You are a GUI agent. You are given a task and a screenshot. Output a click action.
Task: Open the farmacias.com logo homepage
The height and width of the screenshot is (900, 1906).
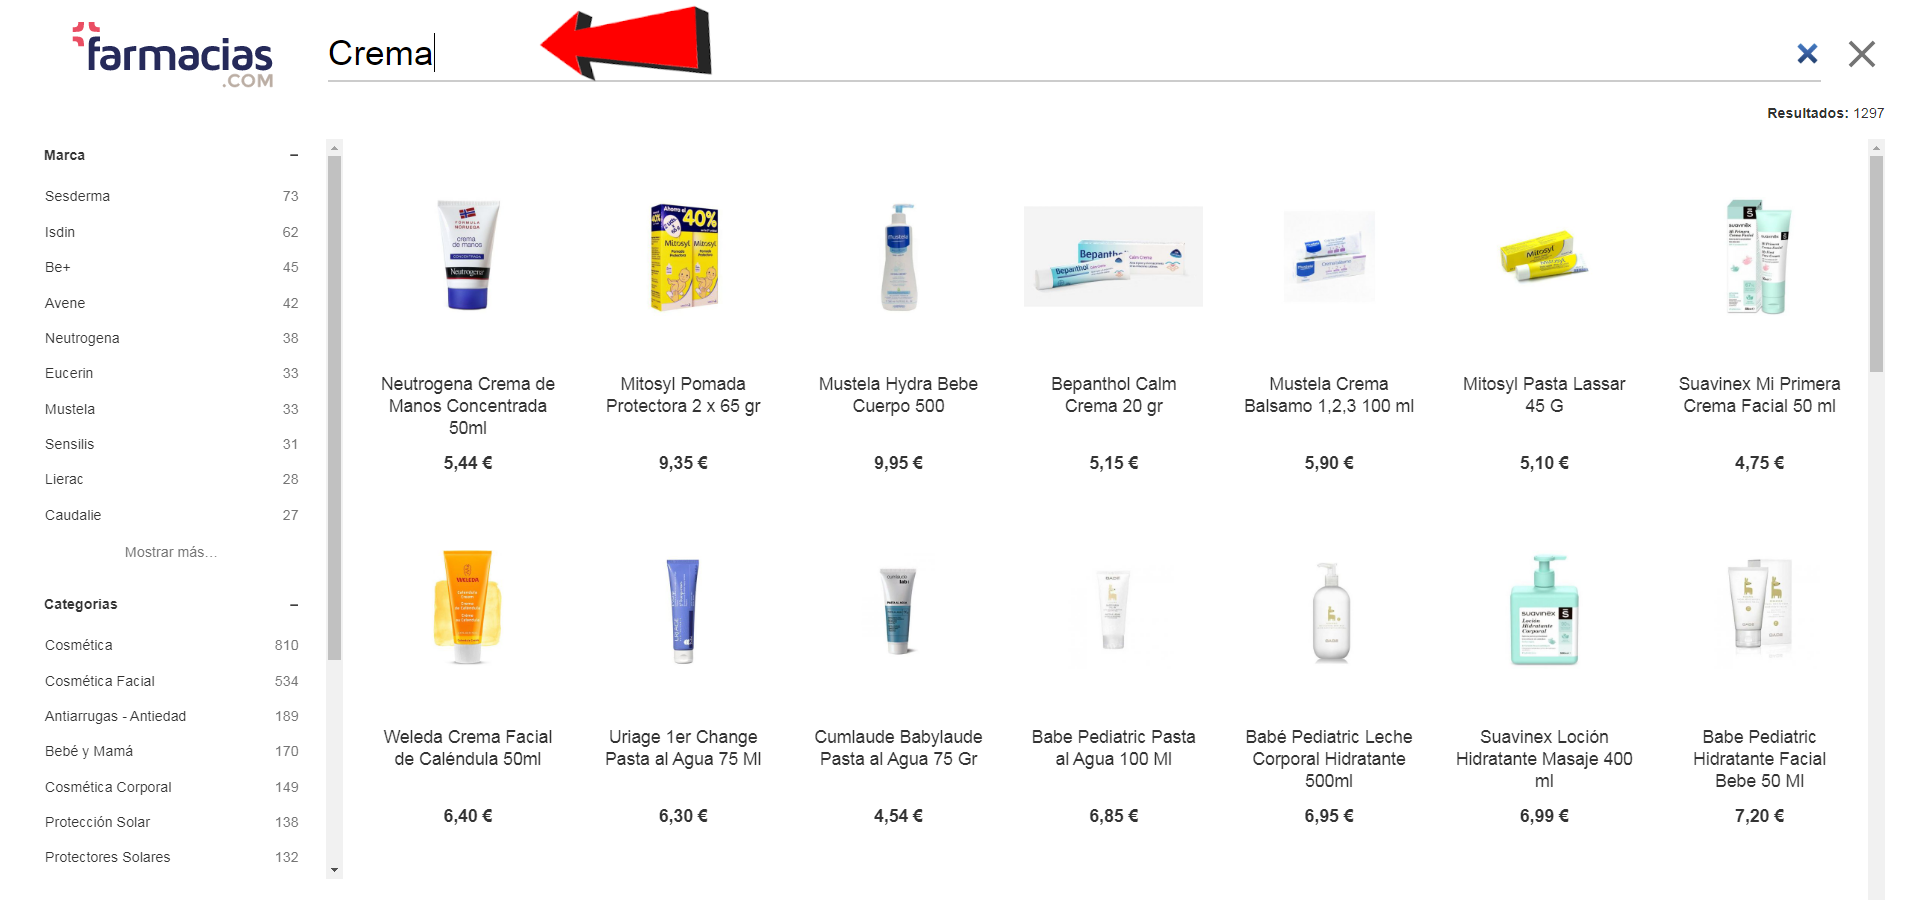coord(173,55)
